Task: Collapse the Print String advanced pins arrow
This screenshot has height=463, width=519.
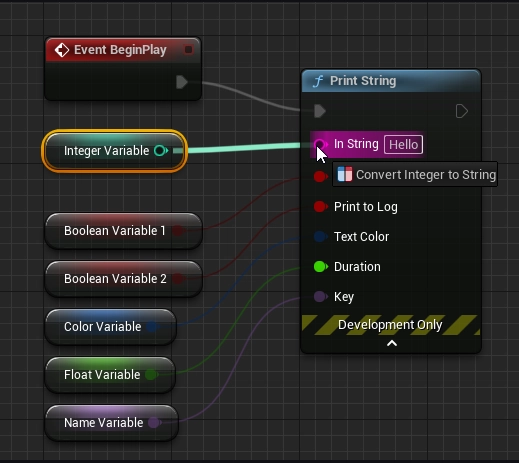Action: (x=392, y=343)
